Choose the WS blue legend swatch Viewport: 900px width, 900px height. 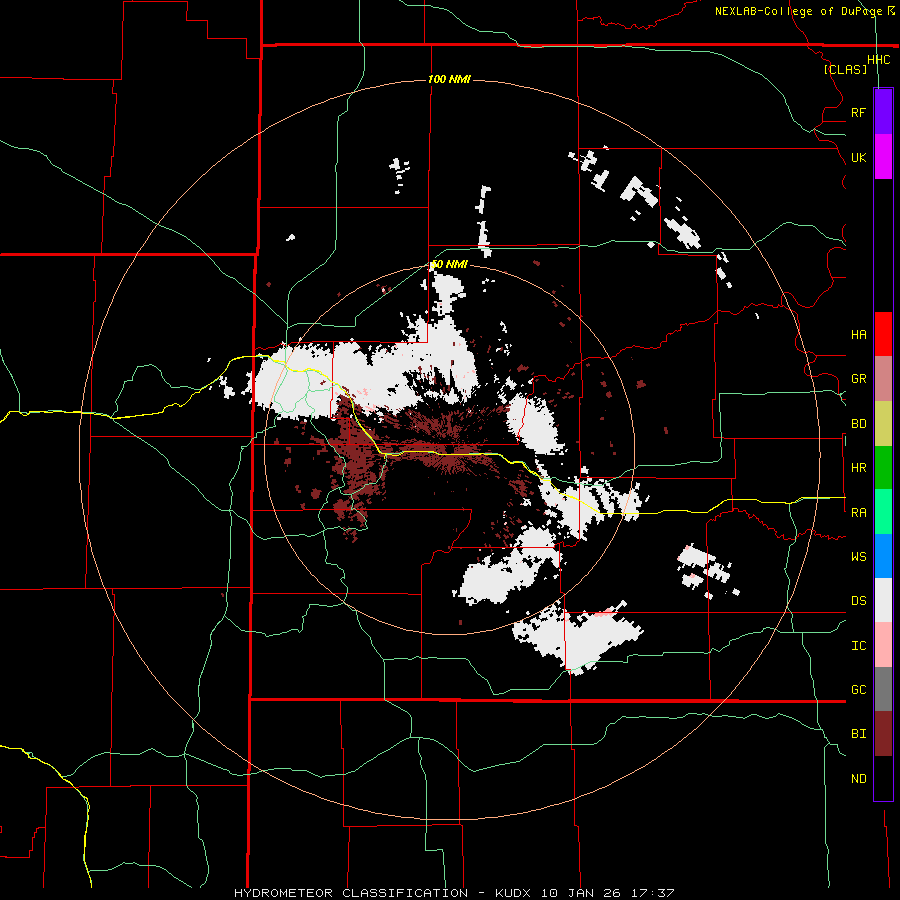point(883,556)
